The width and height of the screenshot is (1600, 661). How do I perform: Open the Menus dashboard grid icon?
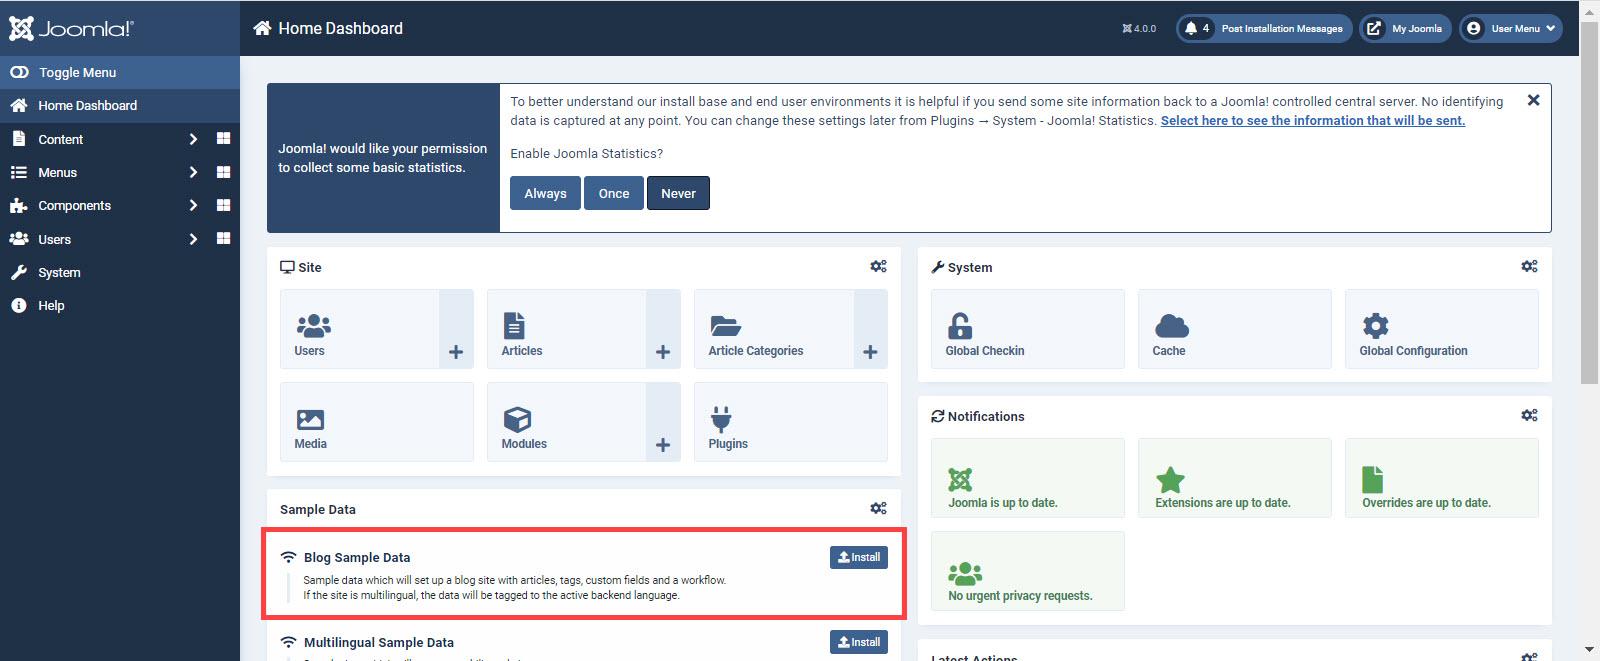(x=223, y=172)
